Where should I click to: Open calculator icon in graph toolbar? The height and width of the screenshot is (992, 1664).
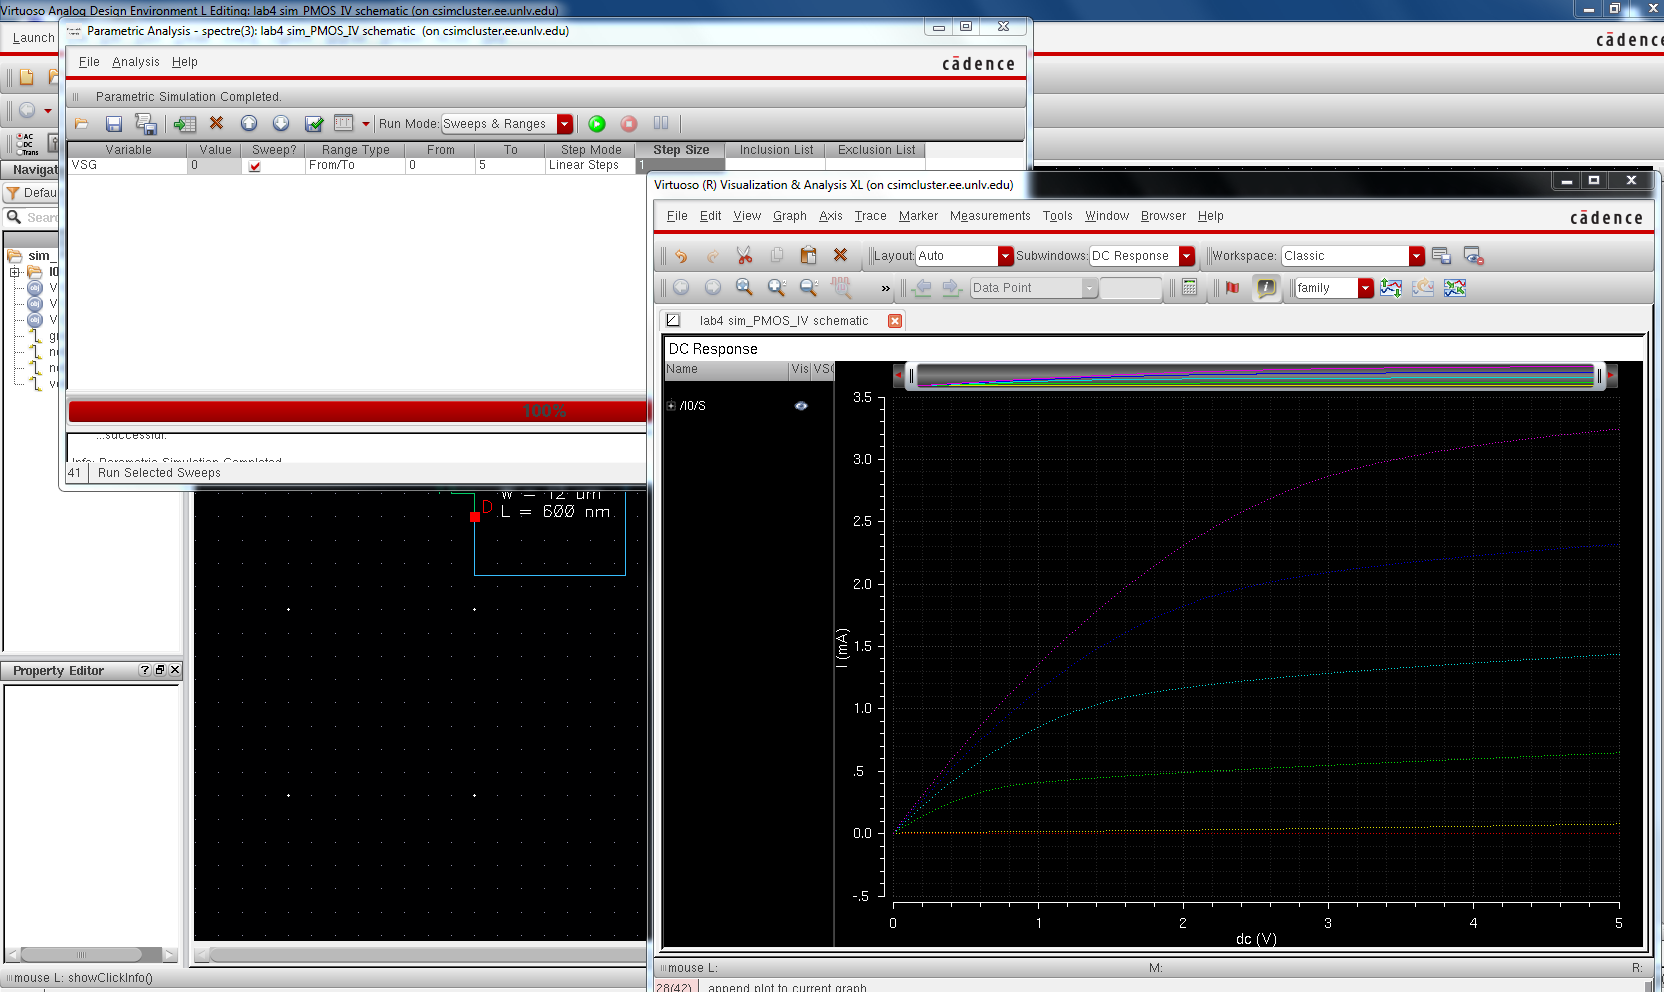tap(1189, 288)
